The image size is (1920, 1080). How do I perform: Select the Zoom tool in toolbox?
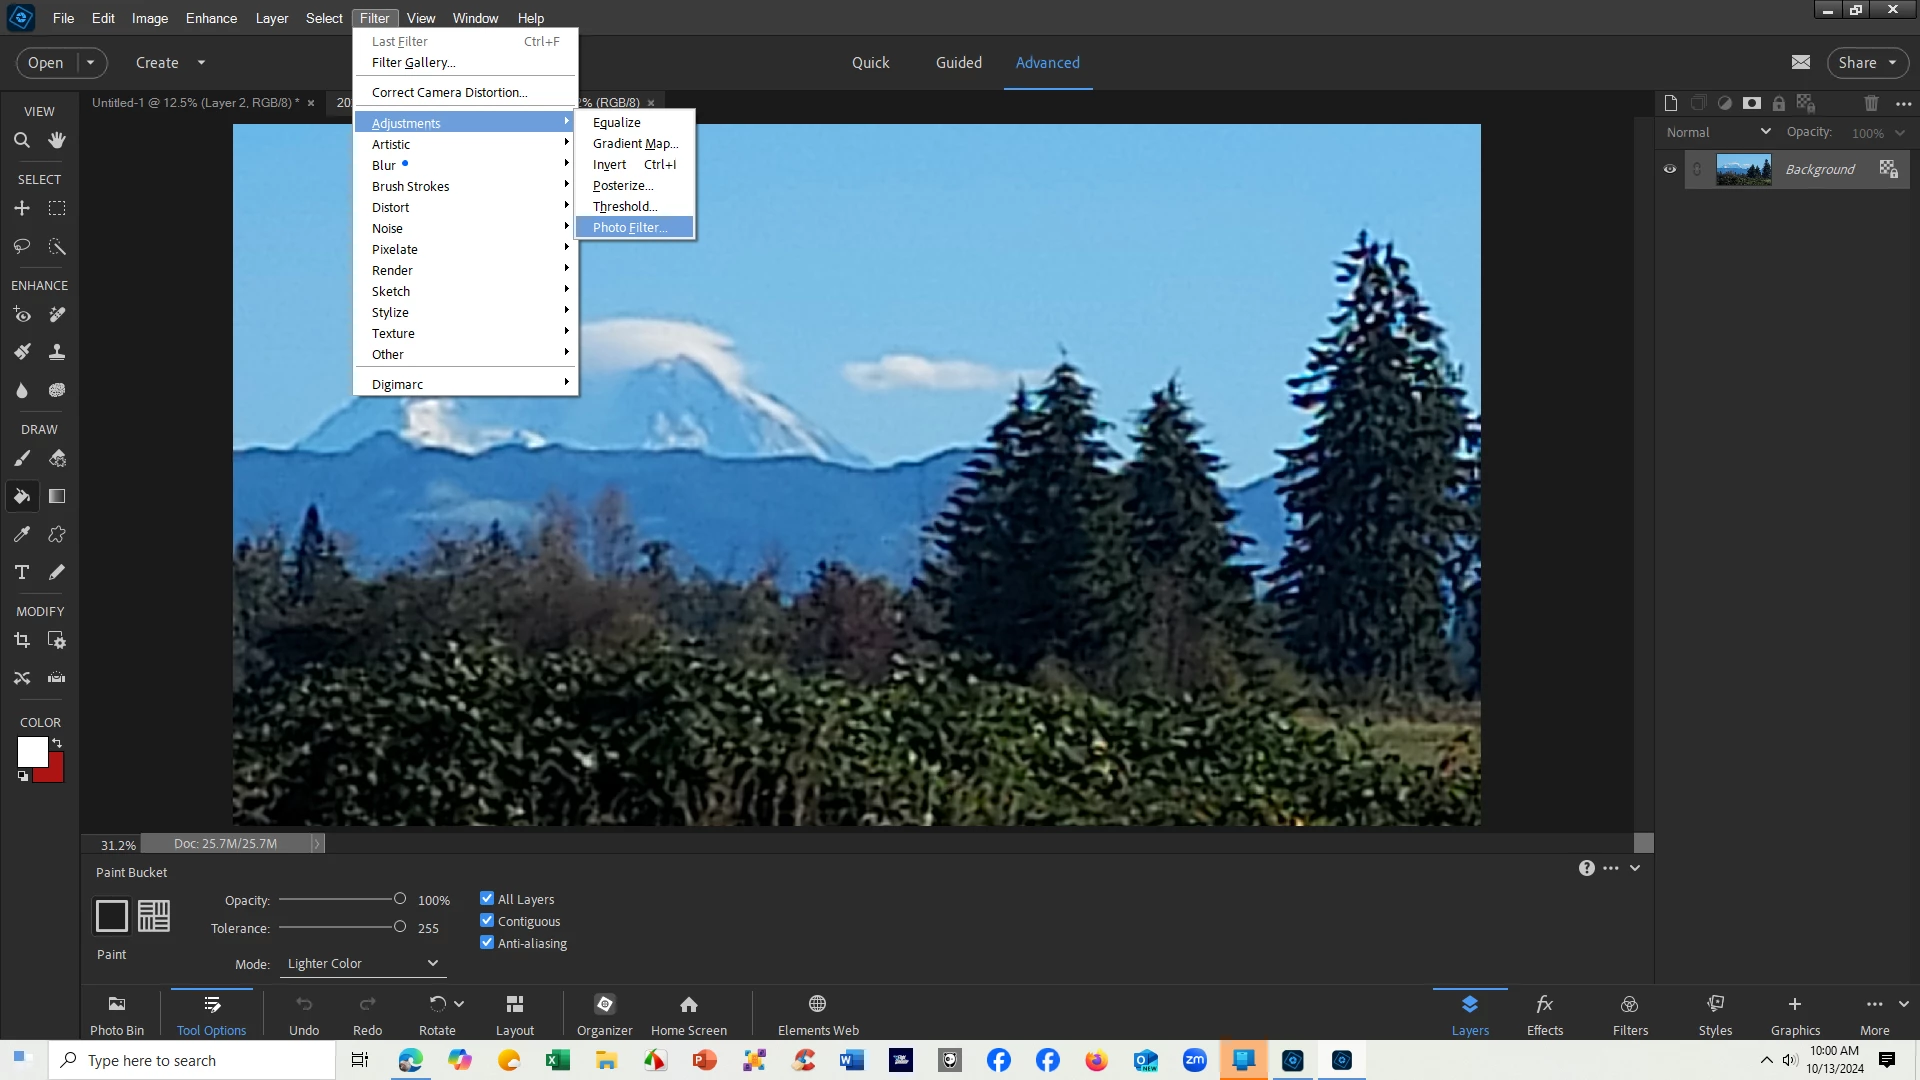(22, 140)
